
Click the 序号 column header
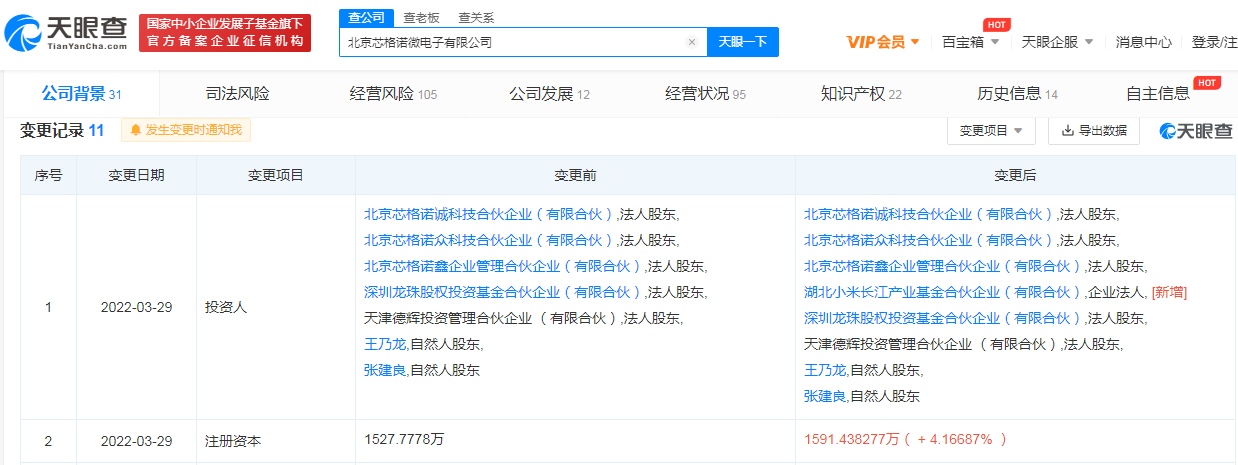pos(49,175)
